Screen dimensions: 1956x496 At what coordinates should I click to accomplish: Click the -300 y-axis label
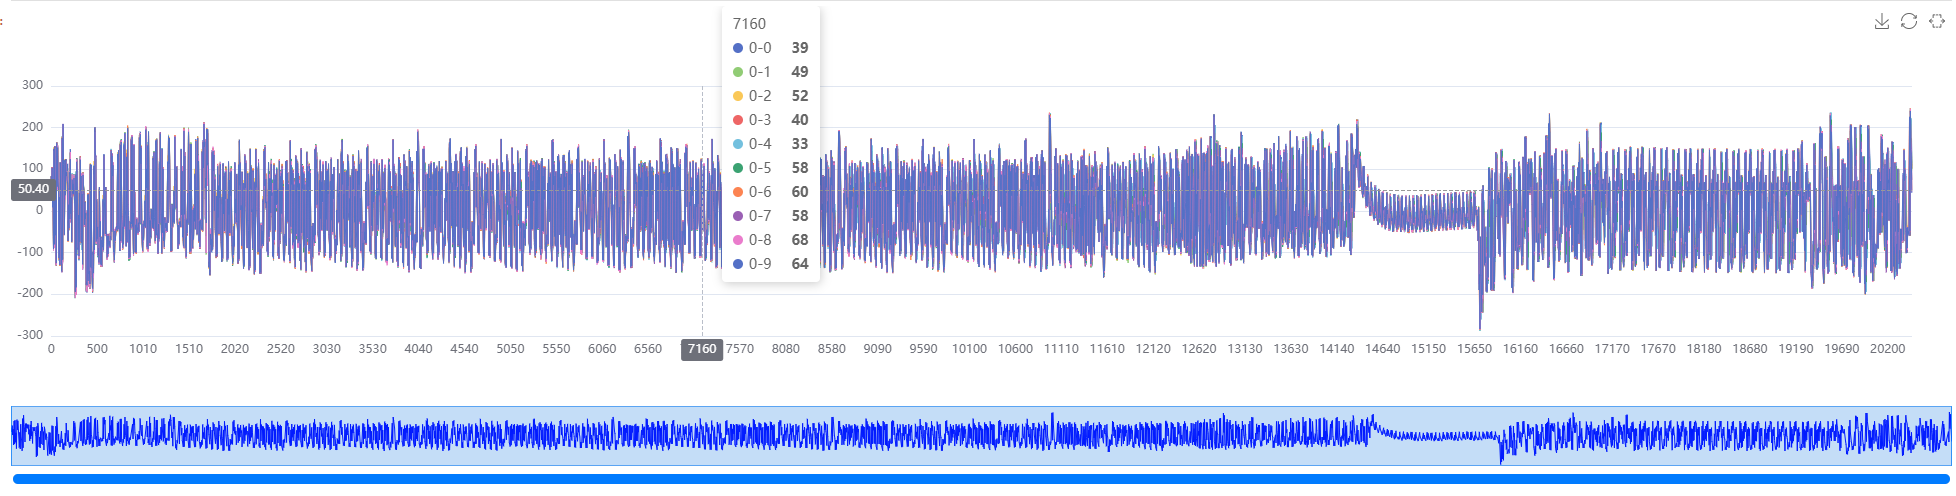31,335
